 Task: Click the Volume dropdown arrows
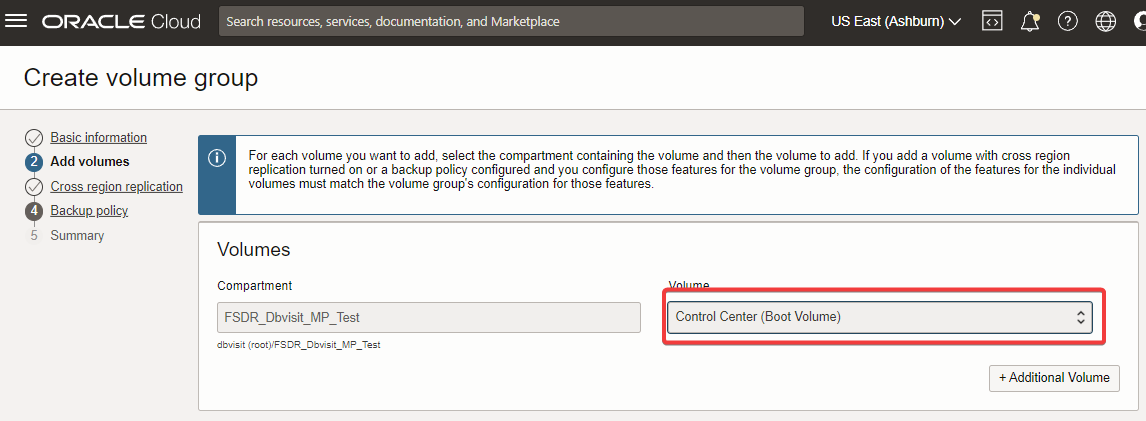(1079, 317)
